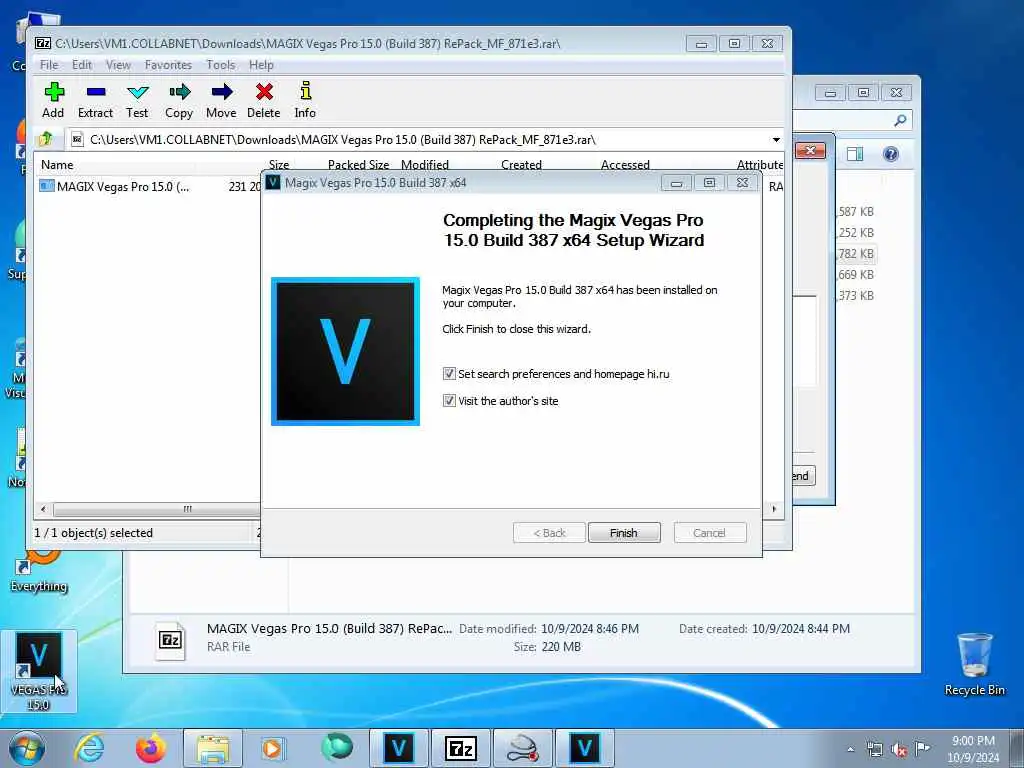Click the Explorer search magnifier icon
1024x768 pixels.
click(900, 120)
